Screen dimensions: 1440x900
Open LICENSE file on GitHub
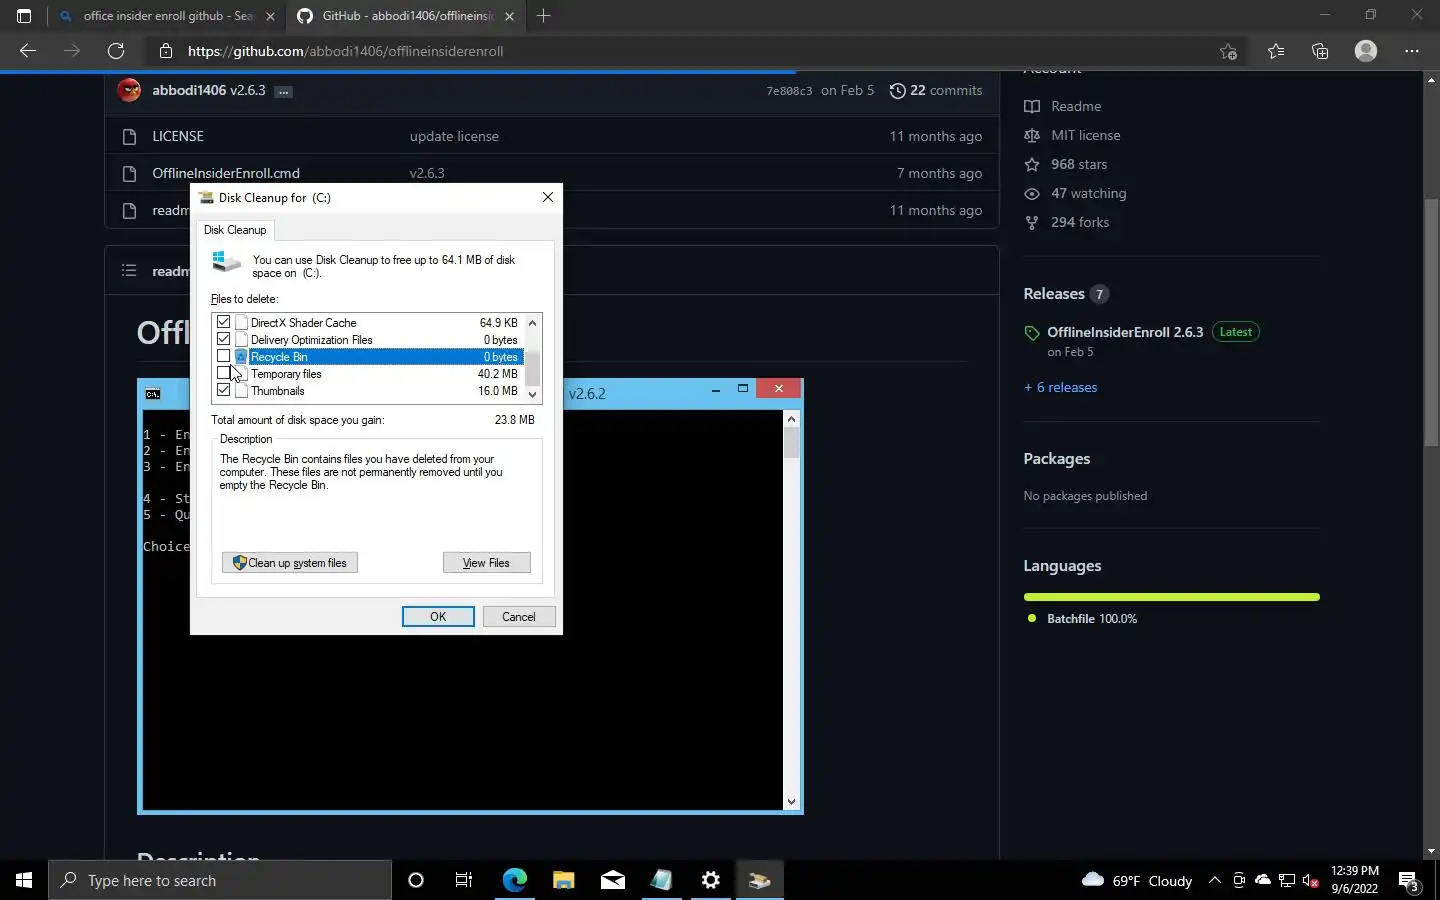[178, 136]
